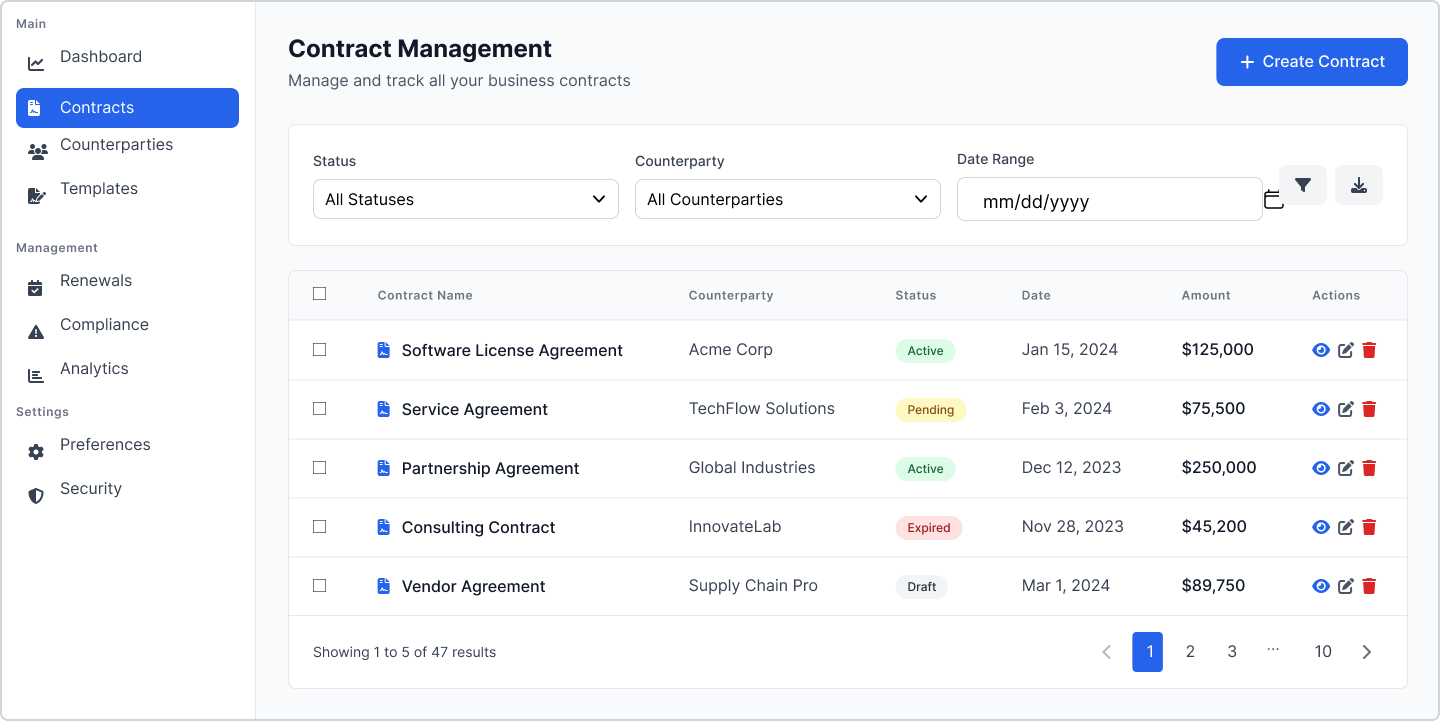Select the Software License Agreement checkbox

(320, 350)
